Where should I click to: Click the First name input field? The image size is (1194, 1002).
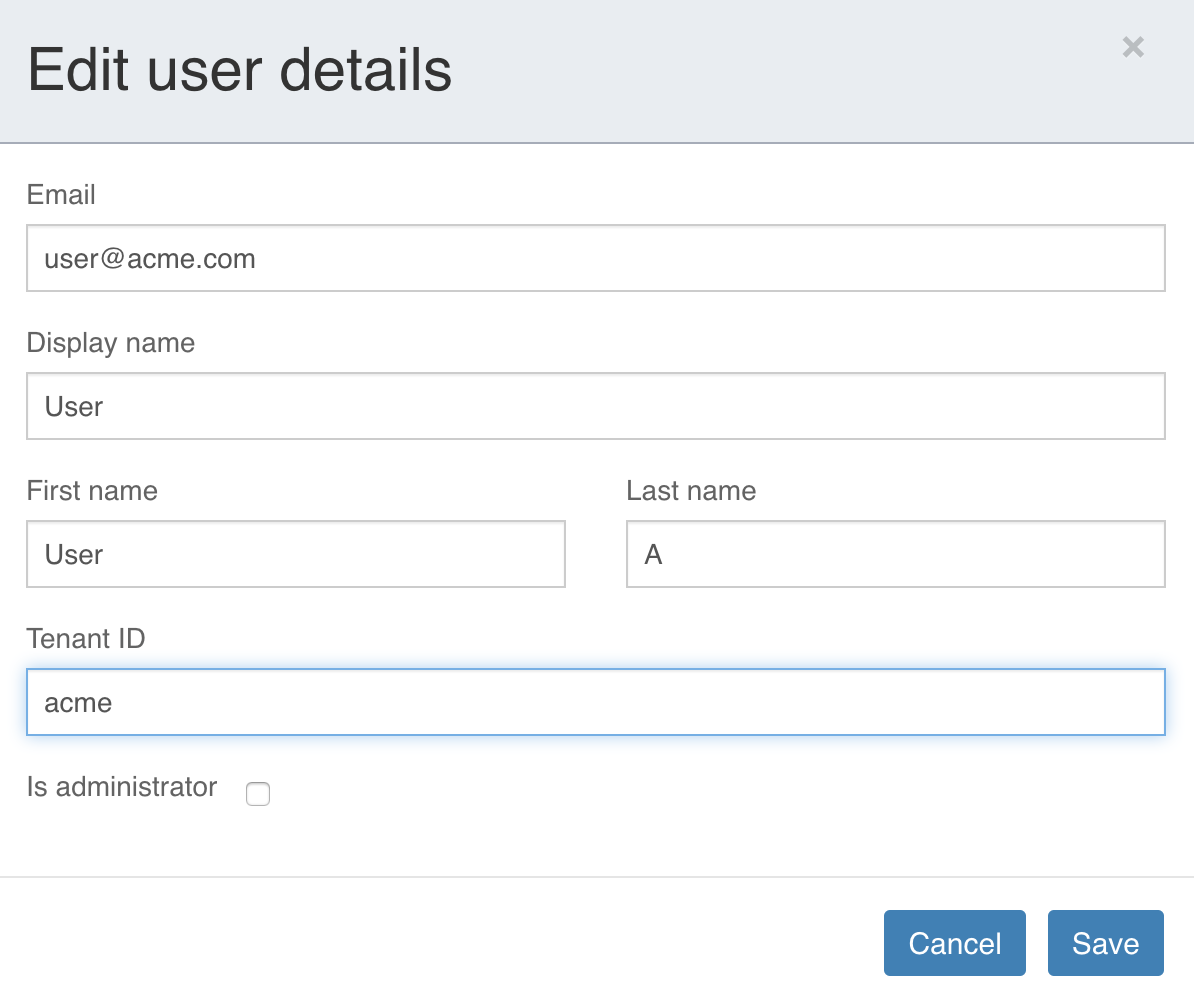[x=295, y=554]
